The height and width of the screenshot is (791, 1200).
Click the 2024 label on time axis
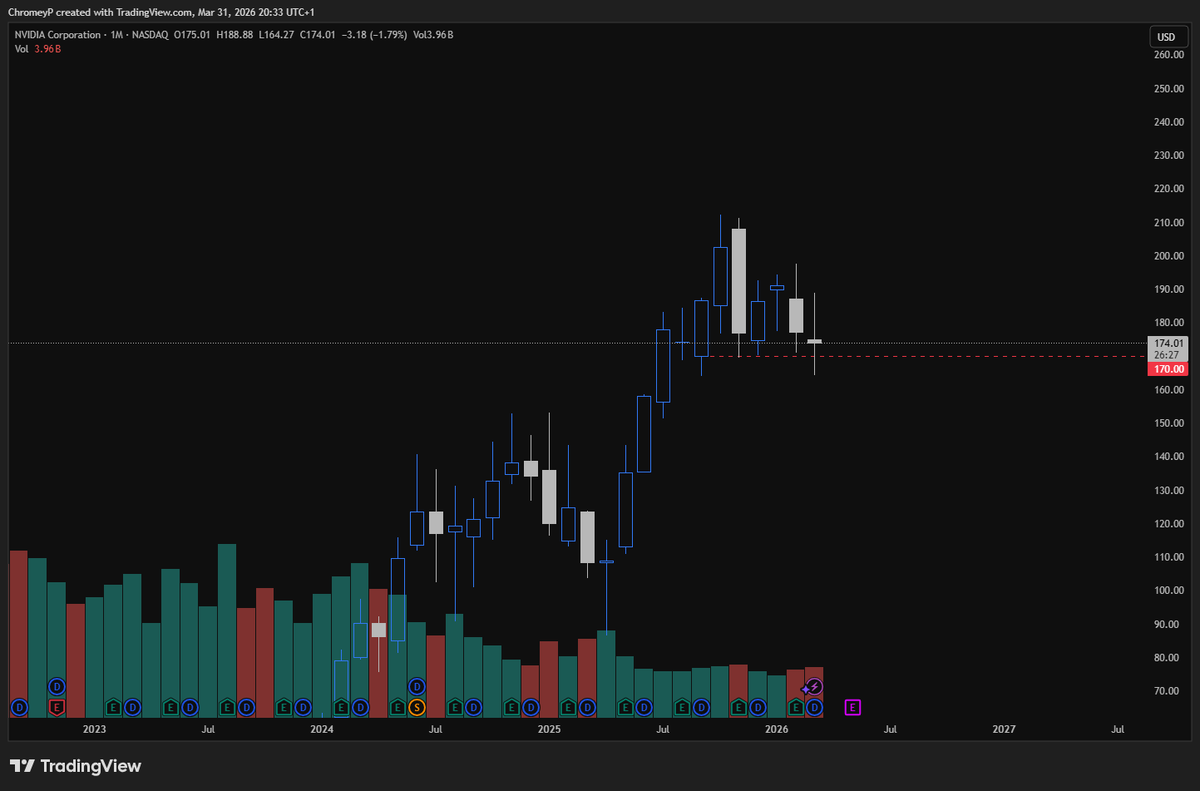[x=322, y=730]
